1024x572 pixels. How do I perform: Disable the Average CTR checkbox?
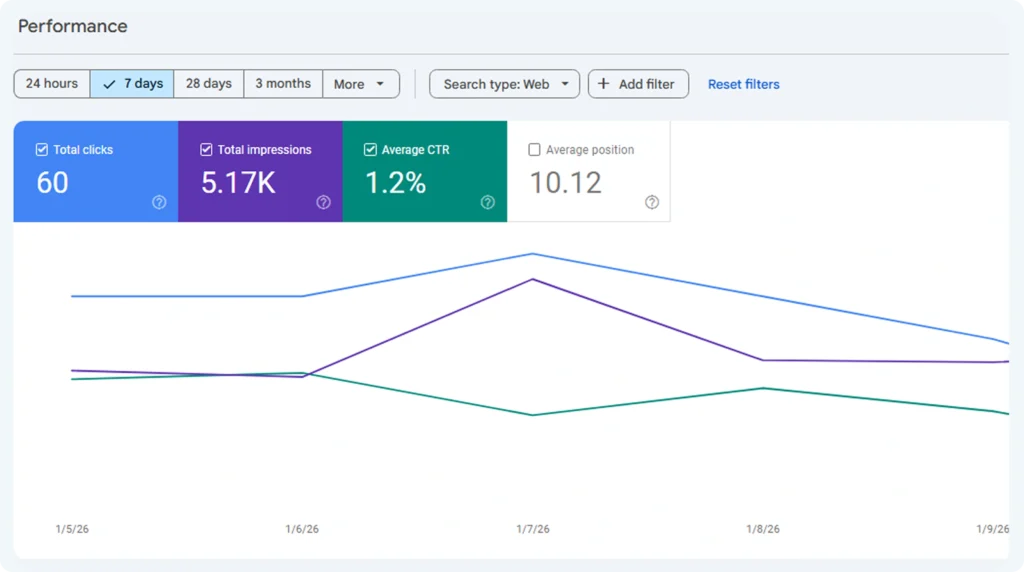370,150
